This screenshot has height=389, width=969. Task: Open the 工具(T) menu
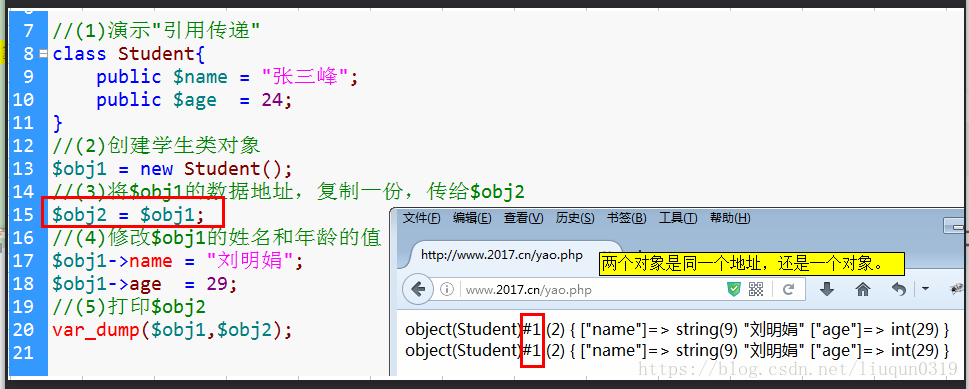(677, 218)
